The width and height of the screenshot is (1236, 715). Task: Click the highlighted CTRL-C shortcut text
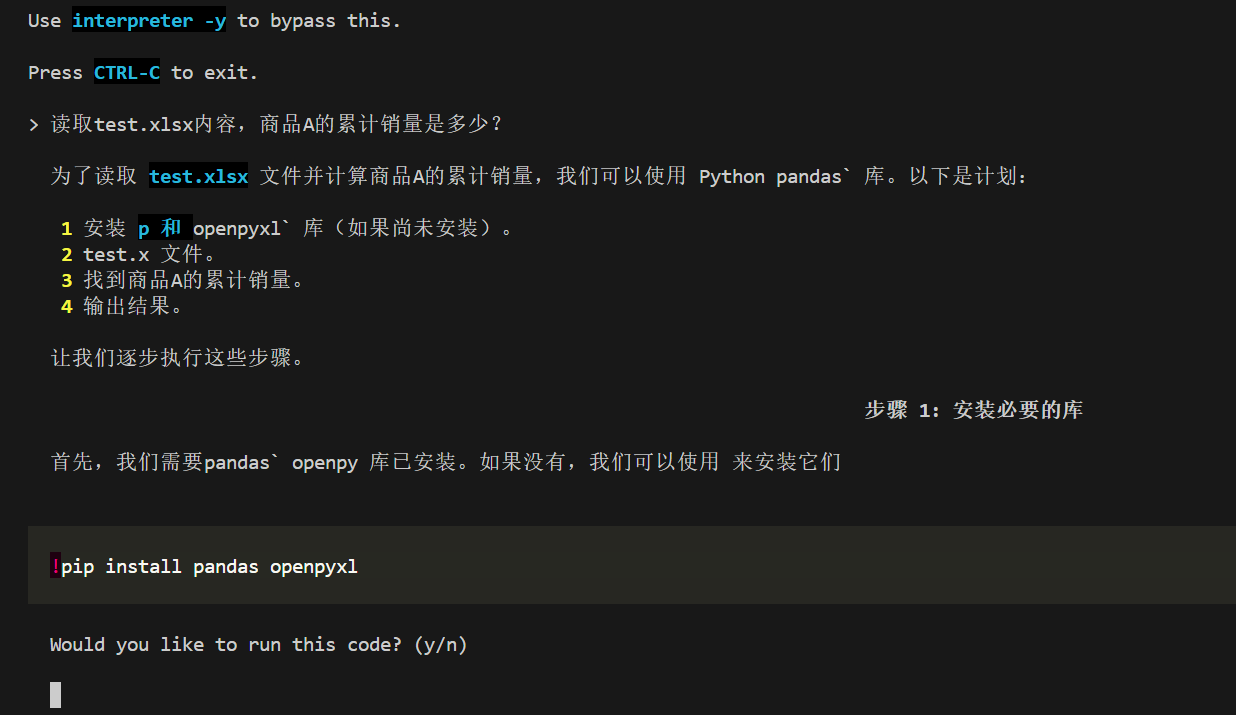(127, 73)
